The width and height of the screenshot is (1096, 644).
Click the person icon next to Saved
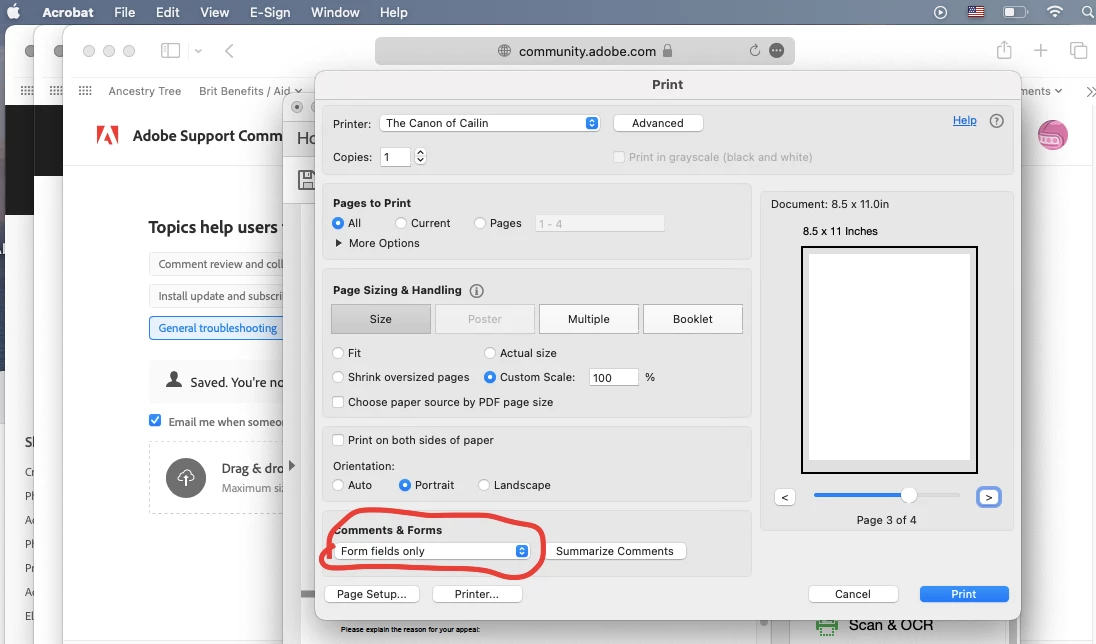point(173,380)
